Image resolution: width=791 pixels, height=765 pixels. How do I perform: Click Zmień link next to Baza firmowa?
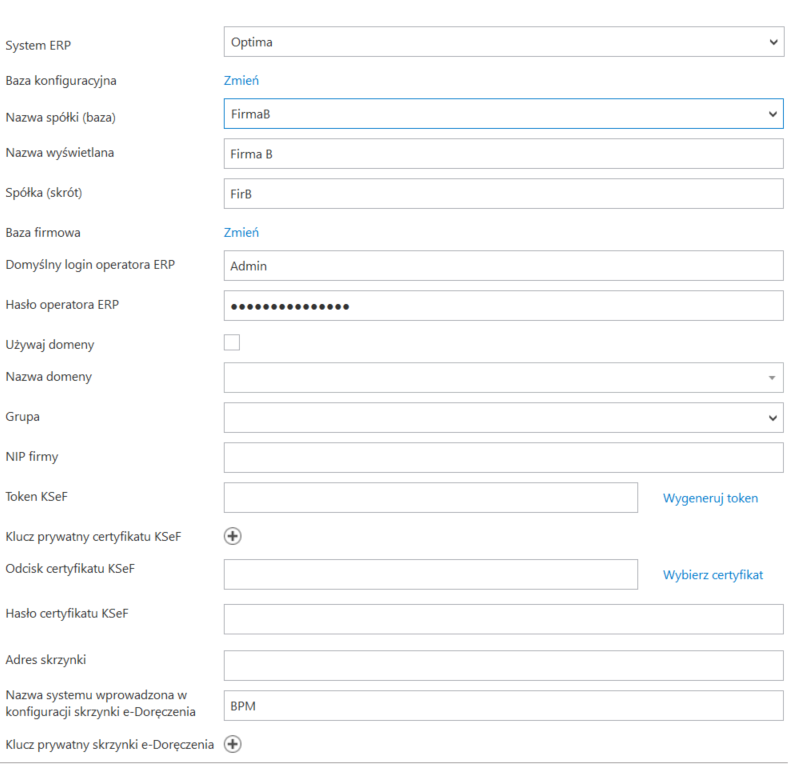[241, 232]
